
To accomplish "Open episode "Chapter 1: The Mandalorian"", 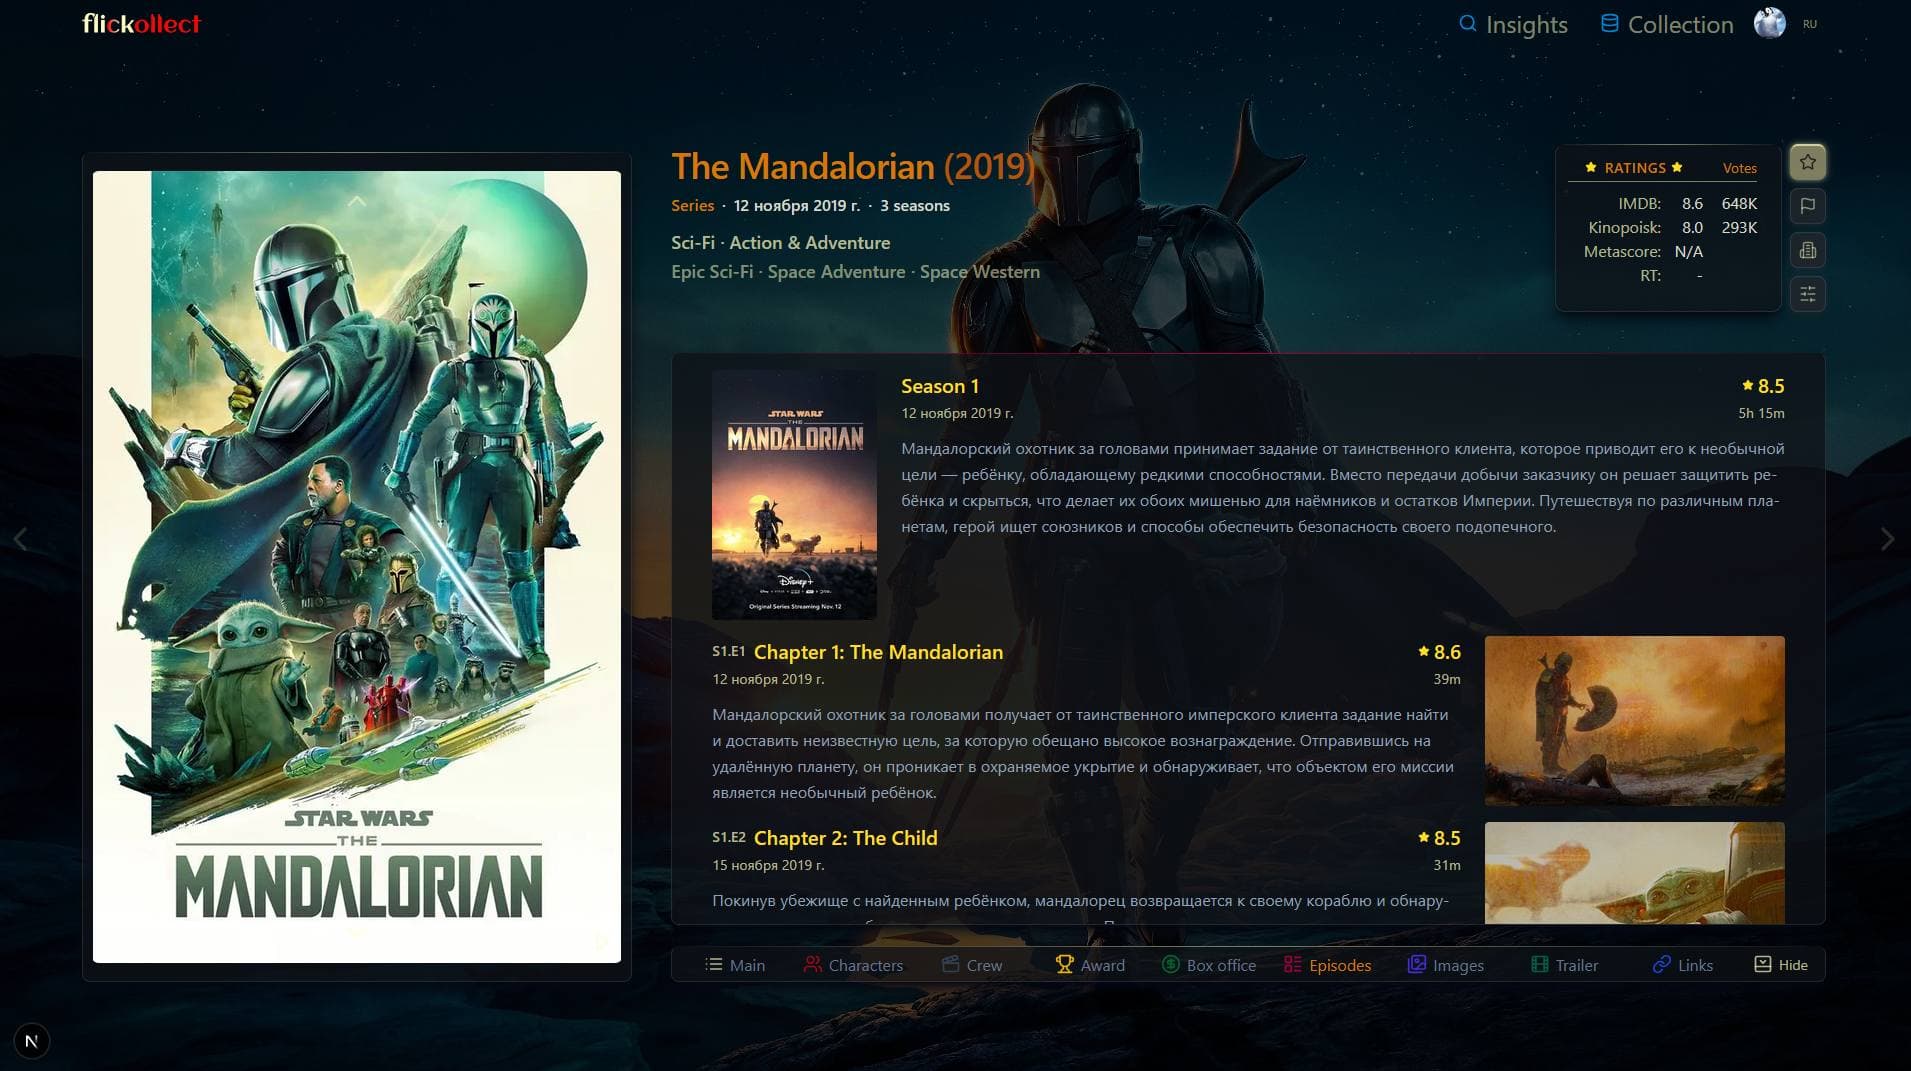I will (878, 652).
